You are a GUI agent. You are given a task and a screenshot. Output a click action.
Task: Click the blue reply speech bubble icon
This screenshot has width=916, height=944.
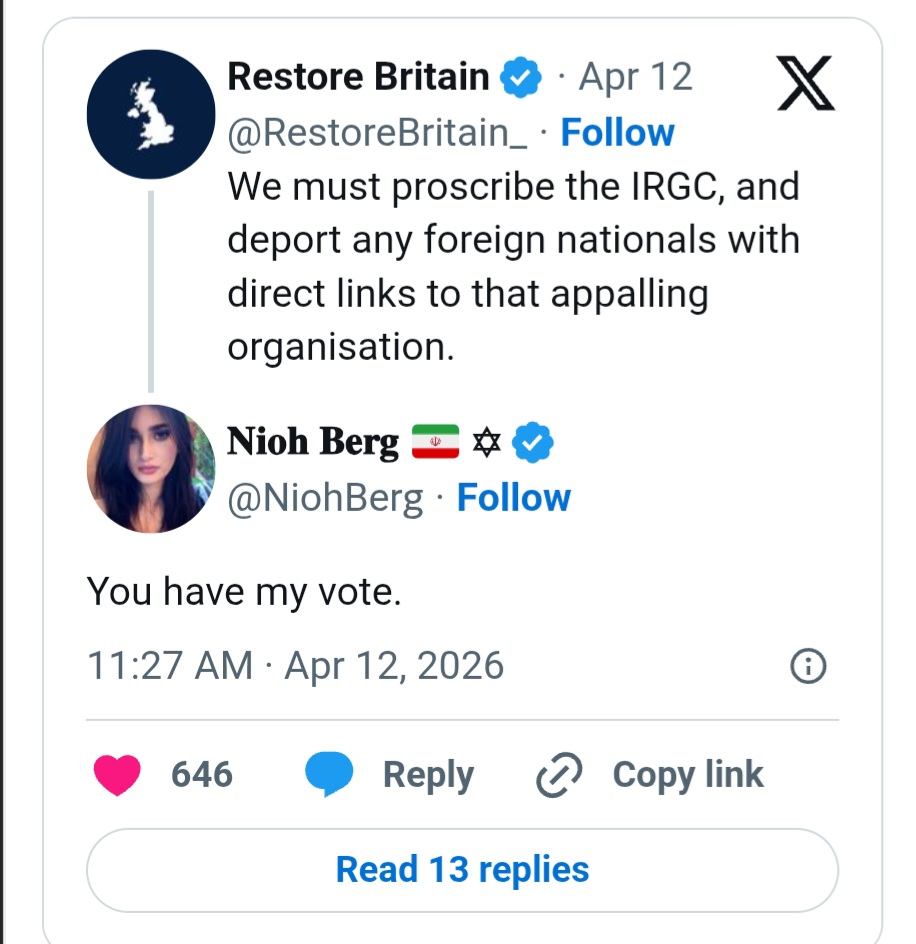[329, 775]
